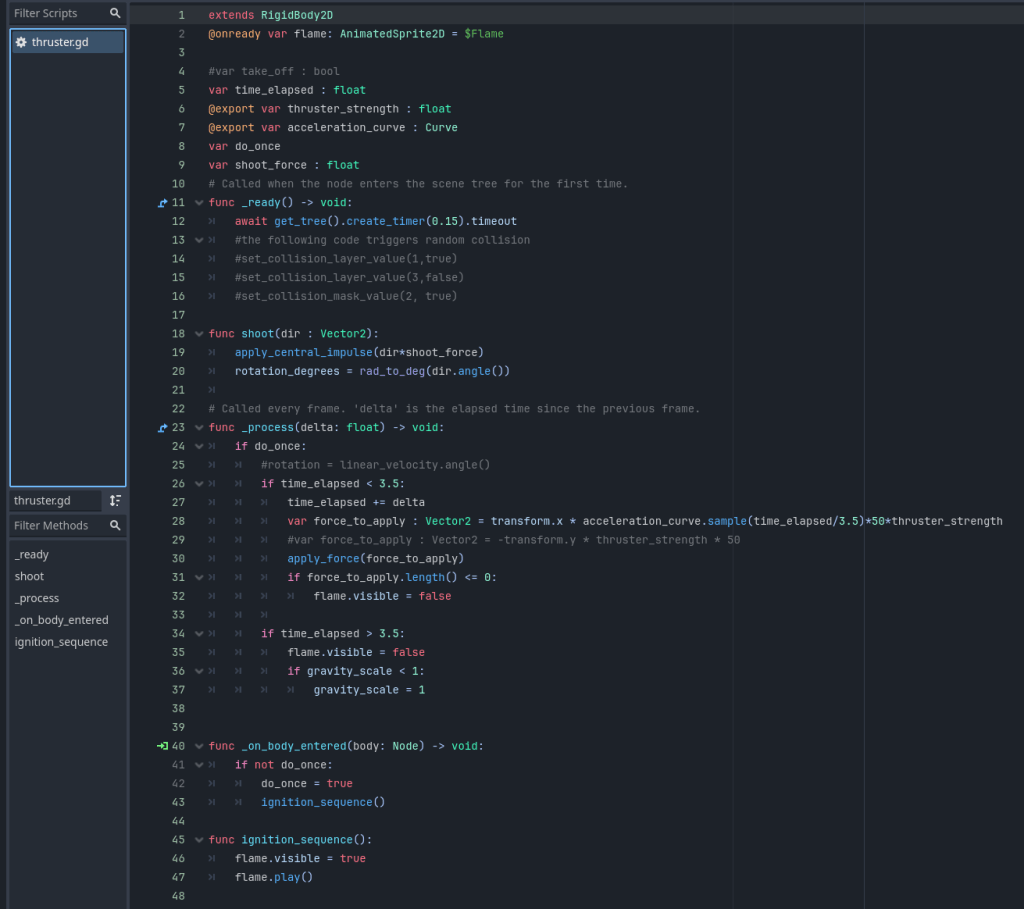This screenshot has width=1024, height=909.
Task: Go to the shoot method in the list
Action: pos(29,577)
